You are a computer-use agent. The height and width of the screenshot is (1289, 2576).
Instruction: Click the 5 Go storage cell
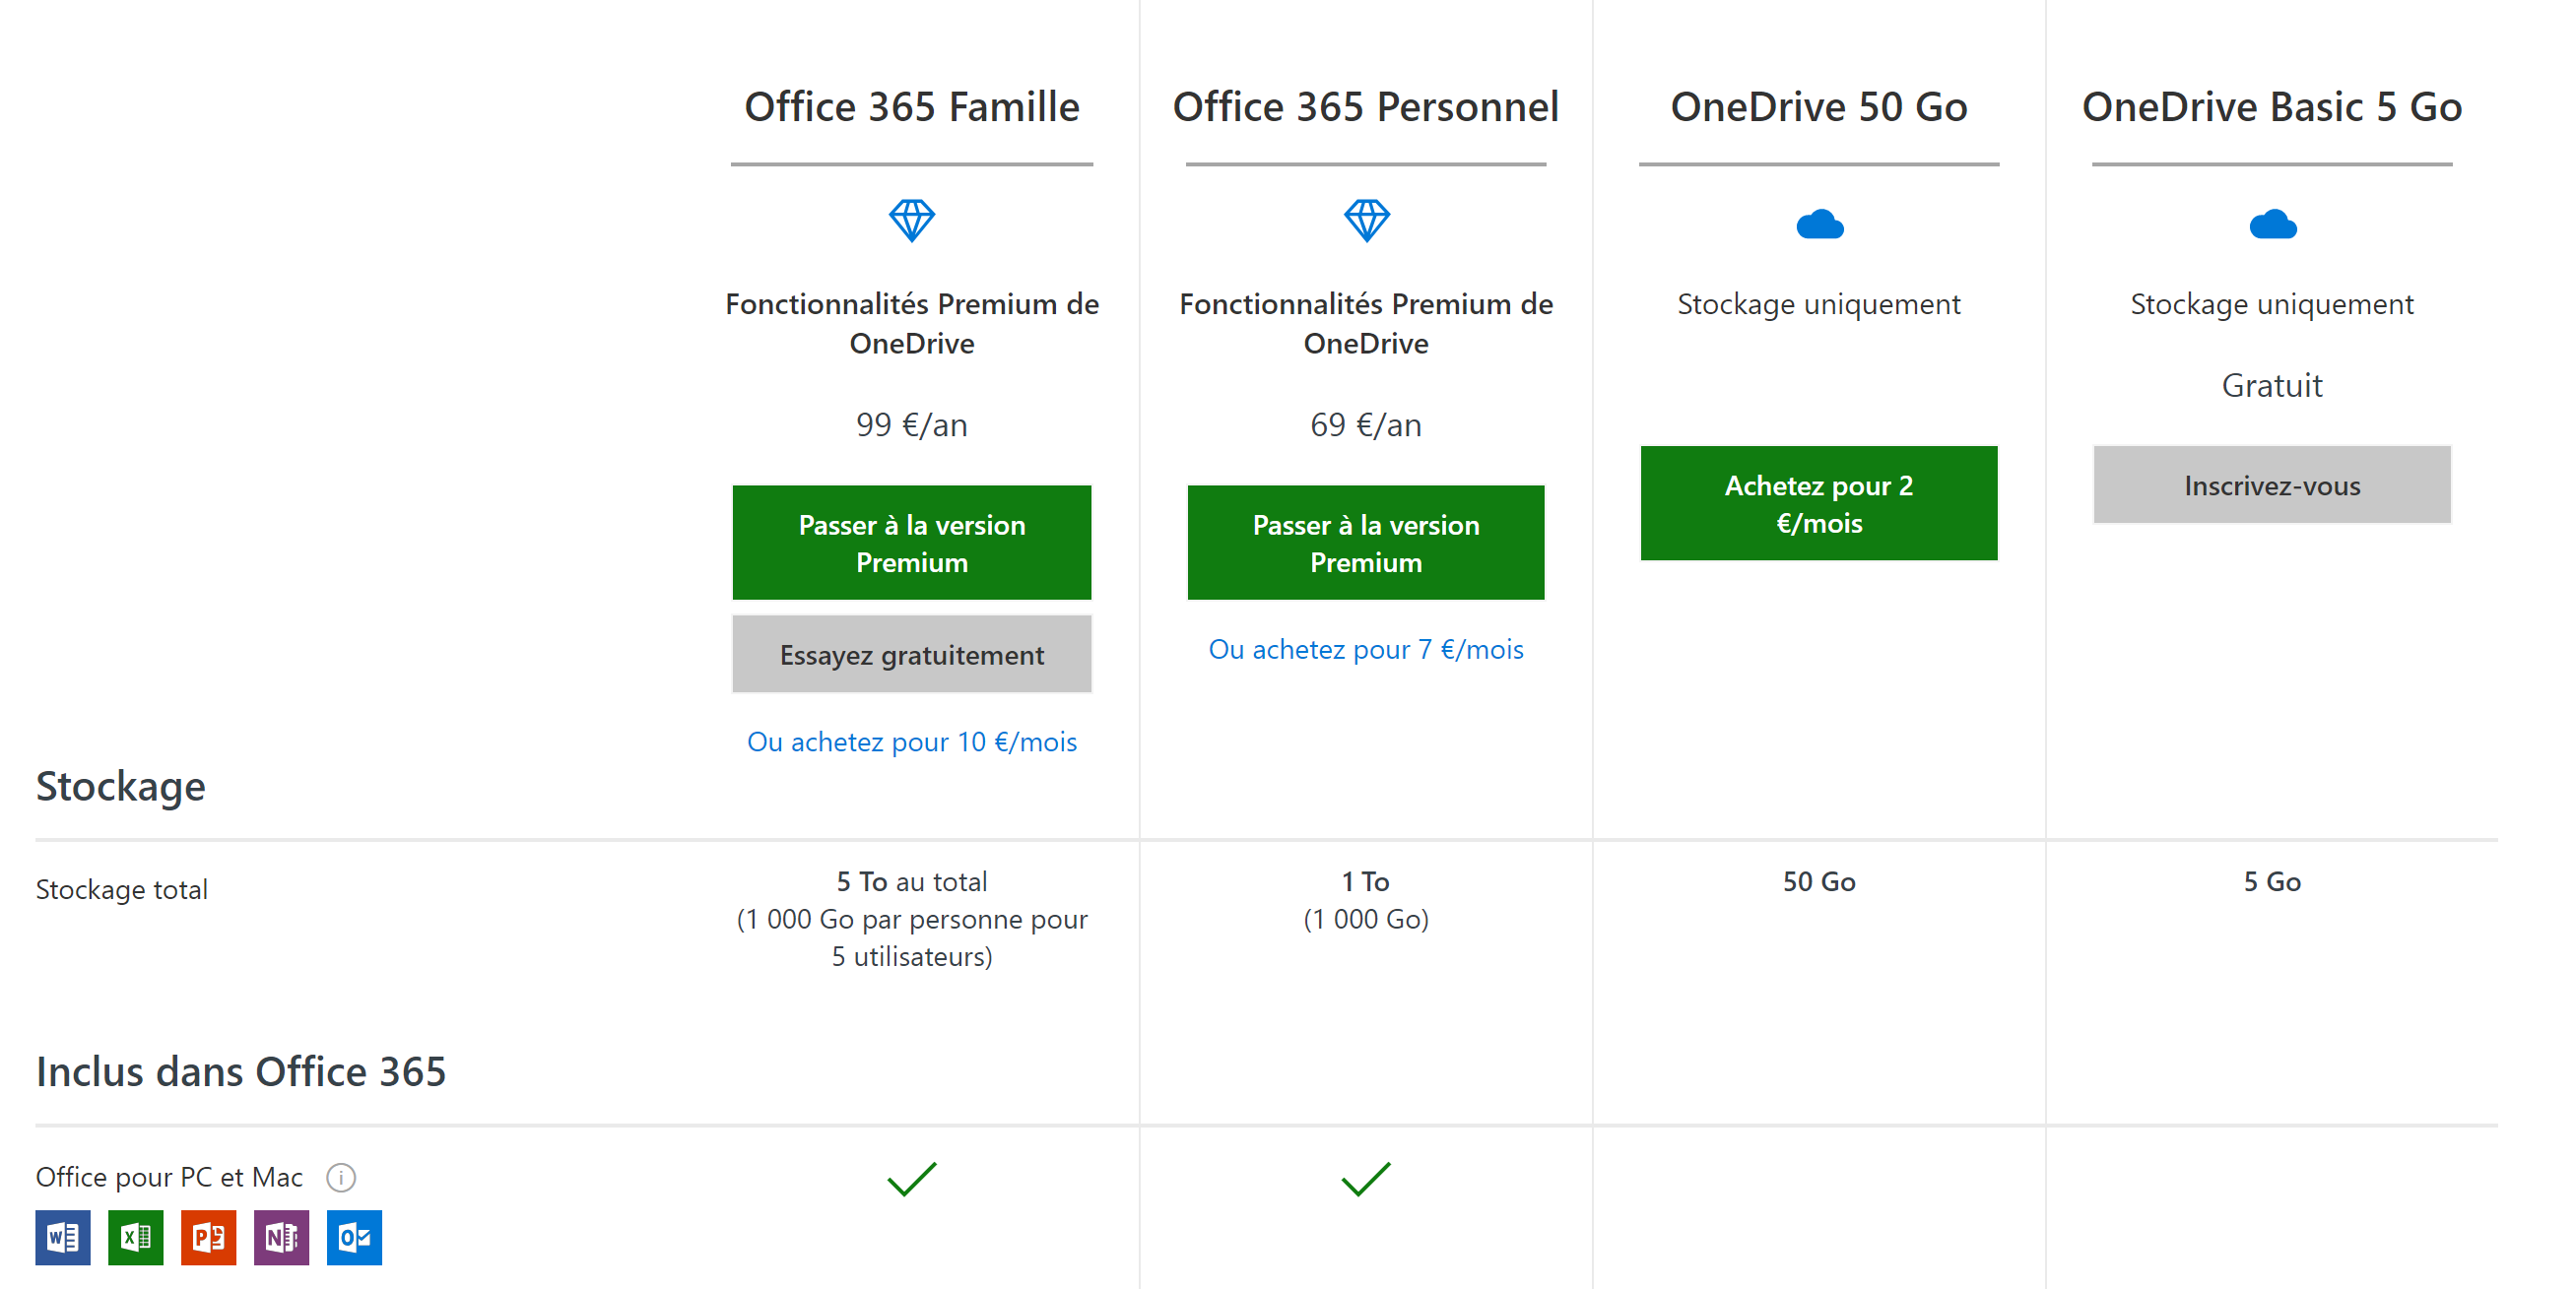click(2272, 882)
